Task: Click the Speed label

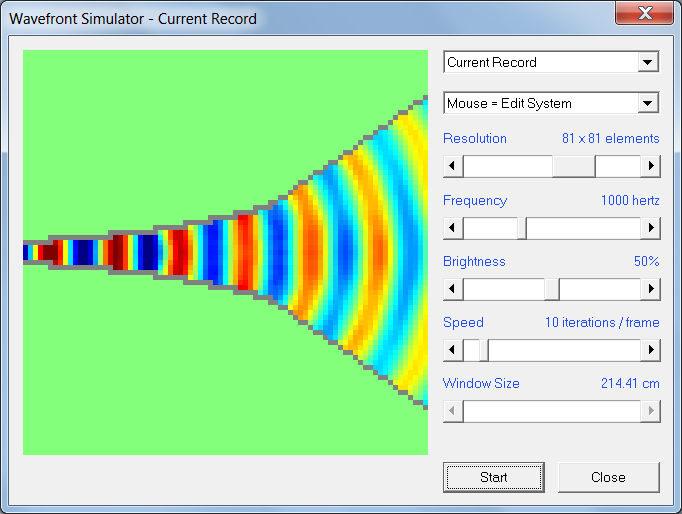Action: 463,323
